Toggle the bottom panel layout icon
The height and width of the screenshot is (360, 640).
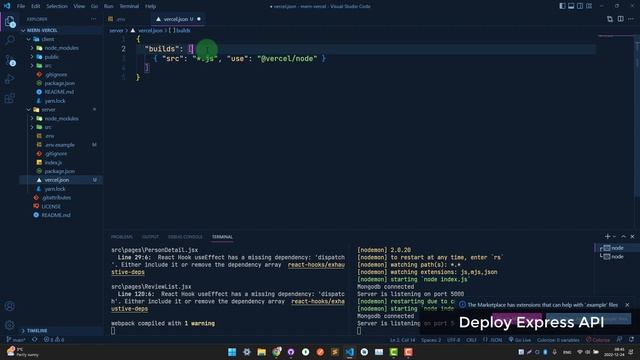(x=571, y=6)
